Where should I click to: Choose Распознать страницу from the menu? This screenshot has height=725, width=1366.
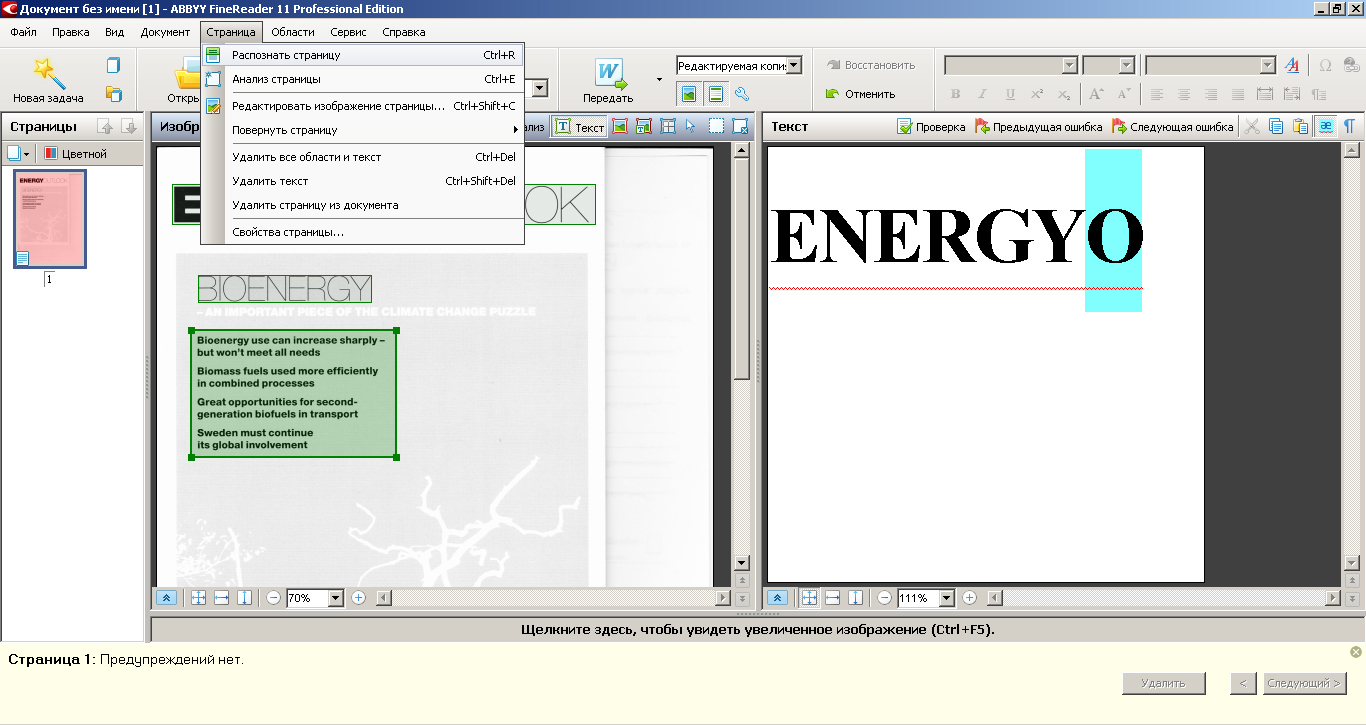362,55
